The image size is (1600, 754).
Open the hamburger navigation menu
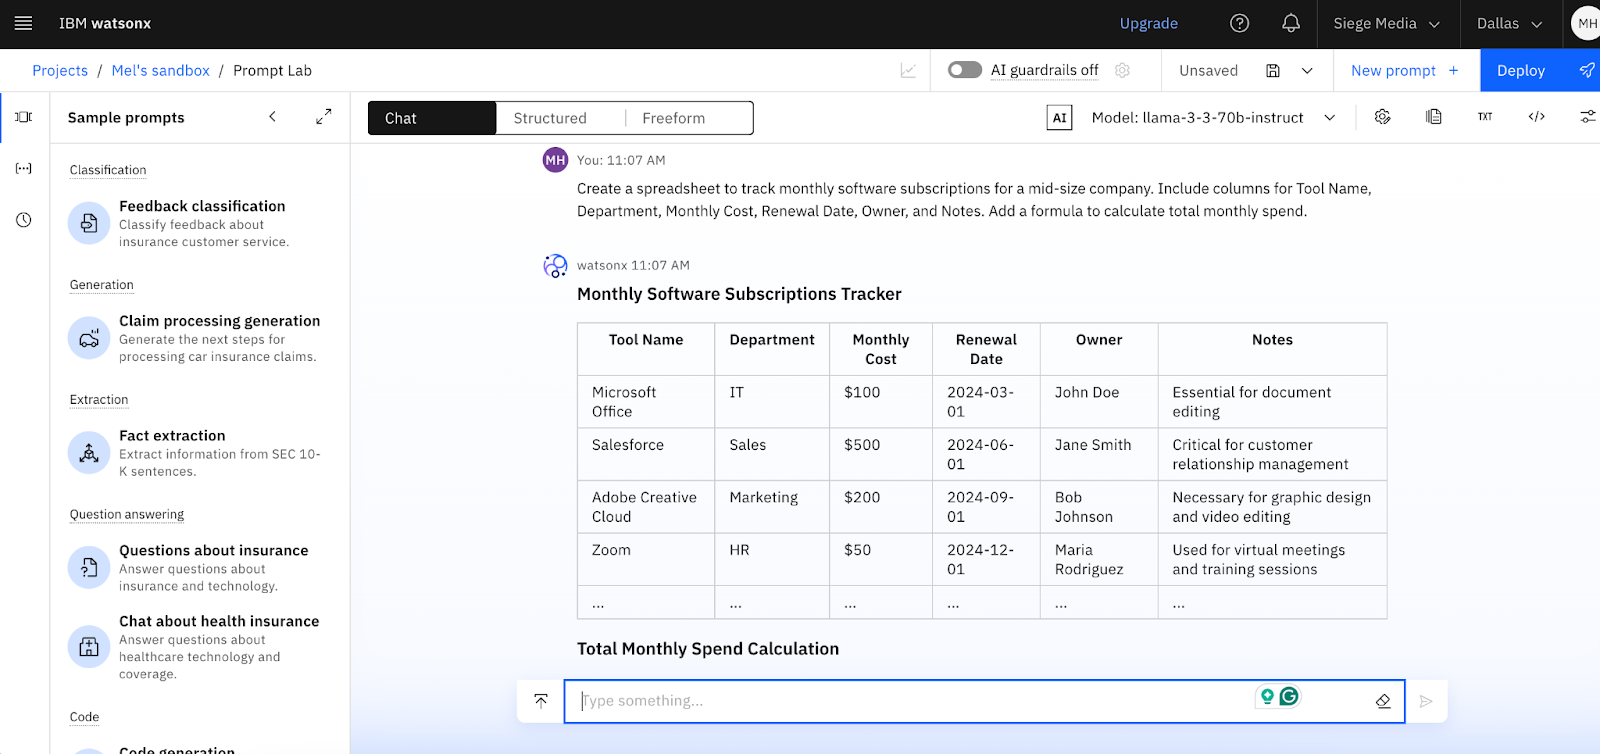(x=24, y=23)
